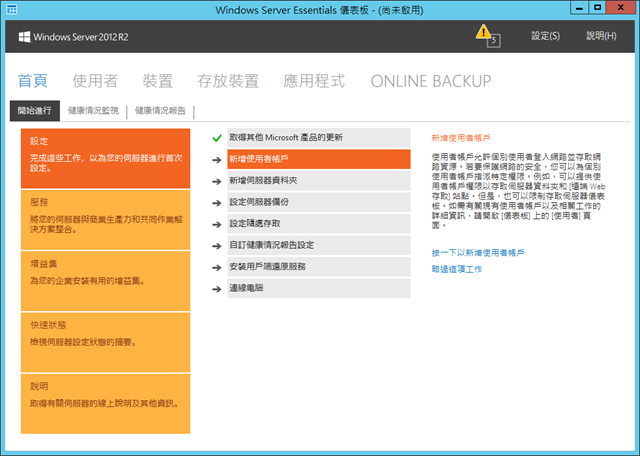Click arrow icon beside 設定隨處存取

(217, 225)
